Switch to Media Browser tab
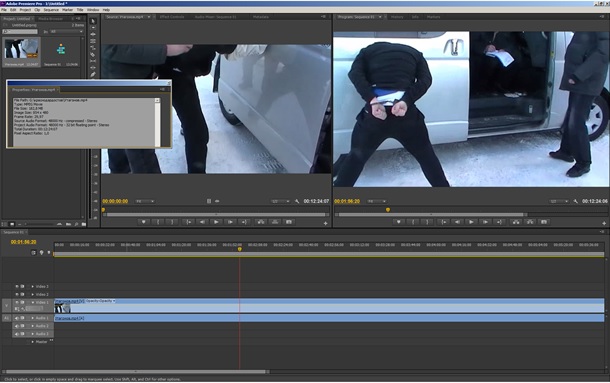Viewport: 610px width, 383px height. click(x=51, y=19)
